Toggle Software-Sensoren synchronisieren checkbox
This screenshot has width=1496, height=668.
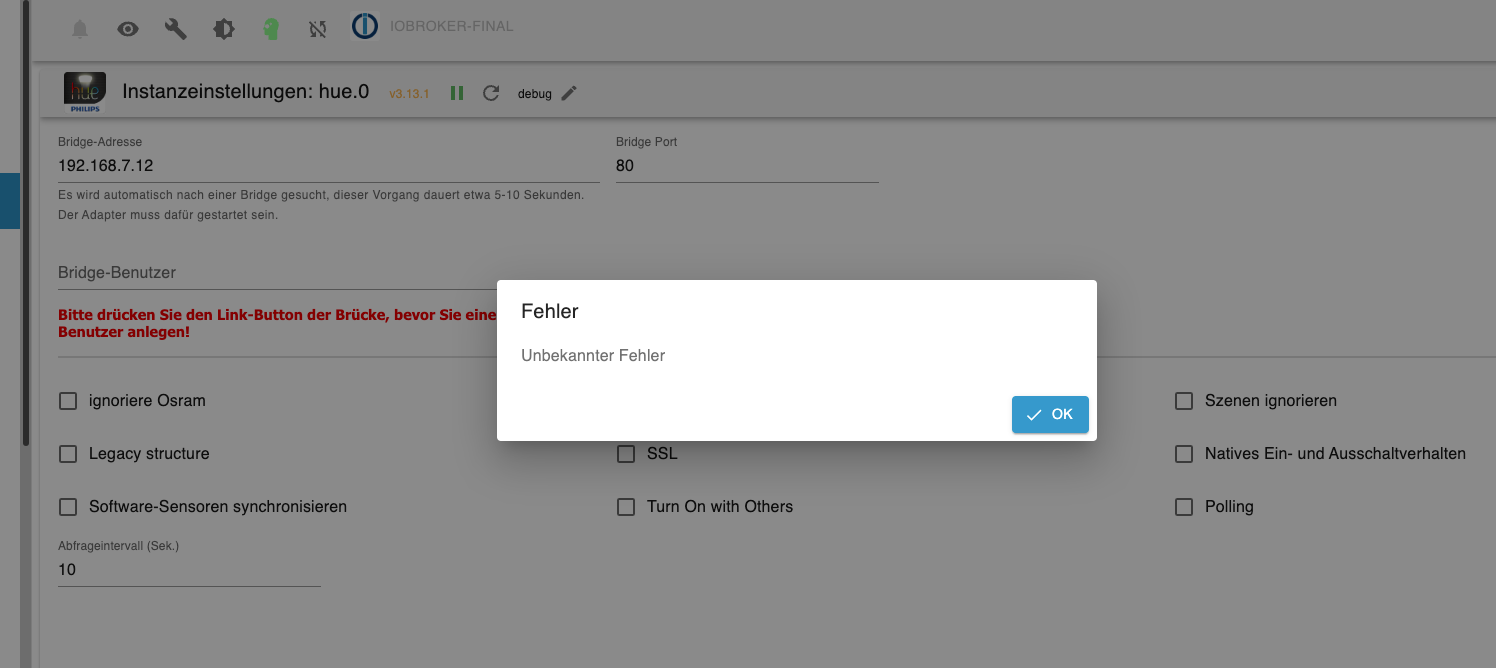tap(68, 507)
